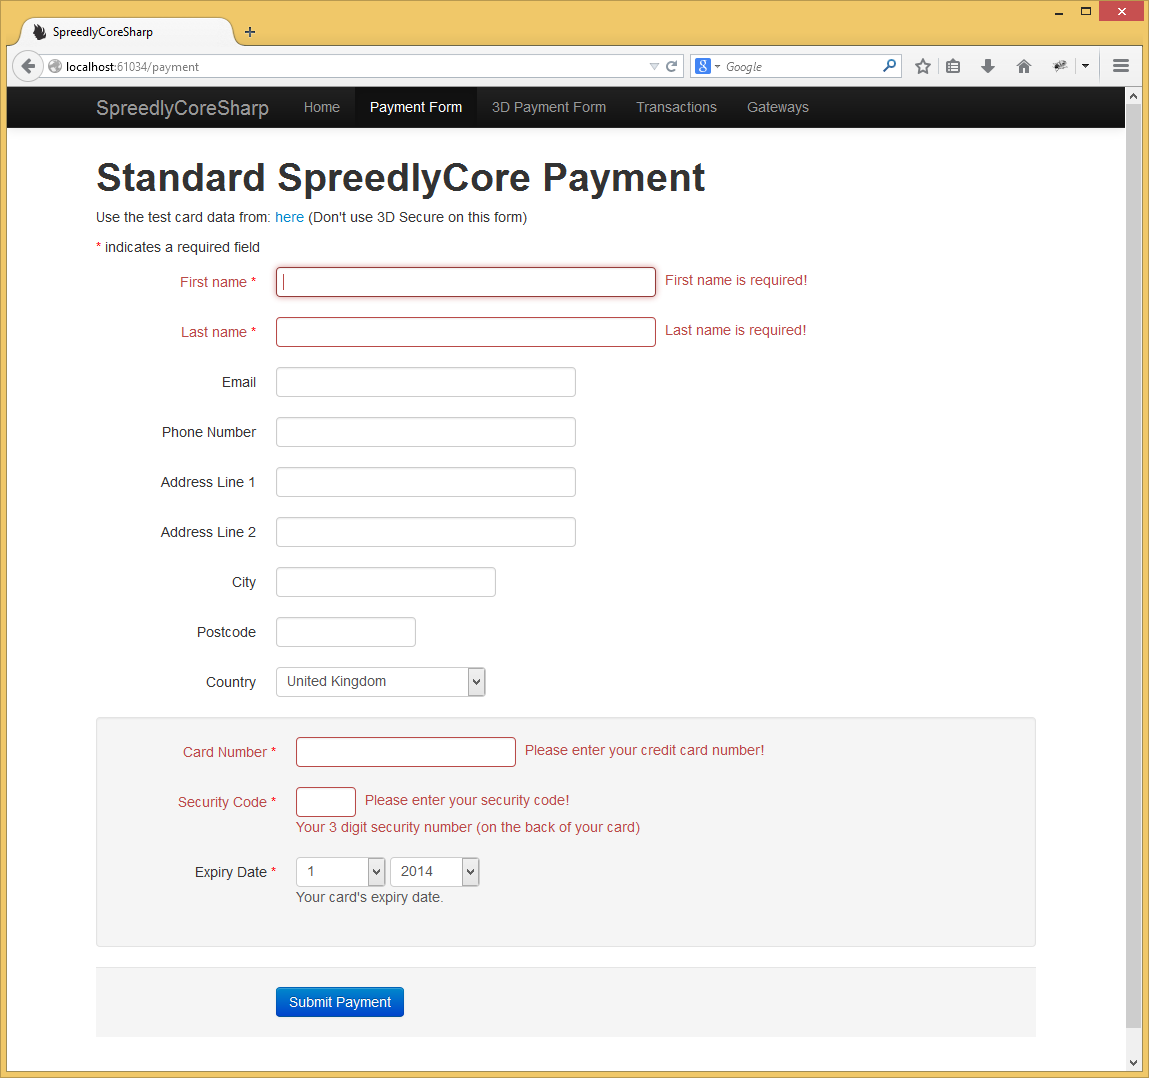The width and height of the screenshot is (1149, 1078).
Task: Expand the toolbar addon dropdown arrow
Action: [x=1085, y=66]
